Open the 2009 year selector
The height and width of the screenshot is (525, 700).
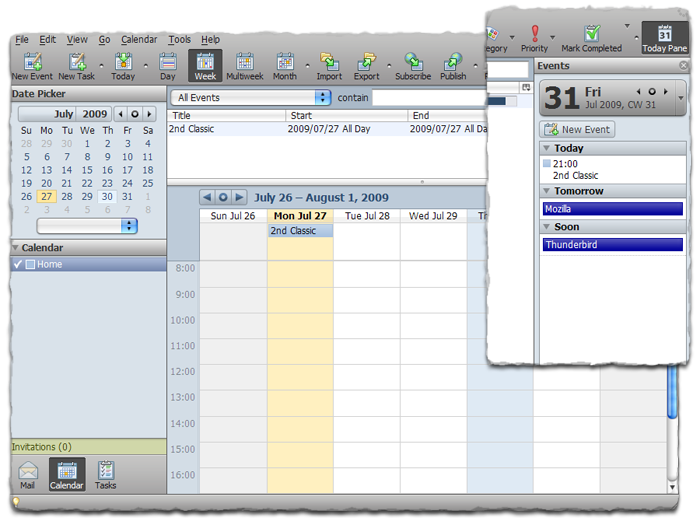coord(94,114)
